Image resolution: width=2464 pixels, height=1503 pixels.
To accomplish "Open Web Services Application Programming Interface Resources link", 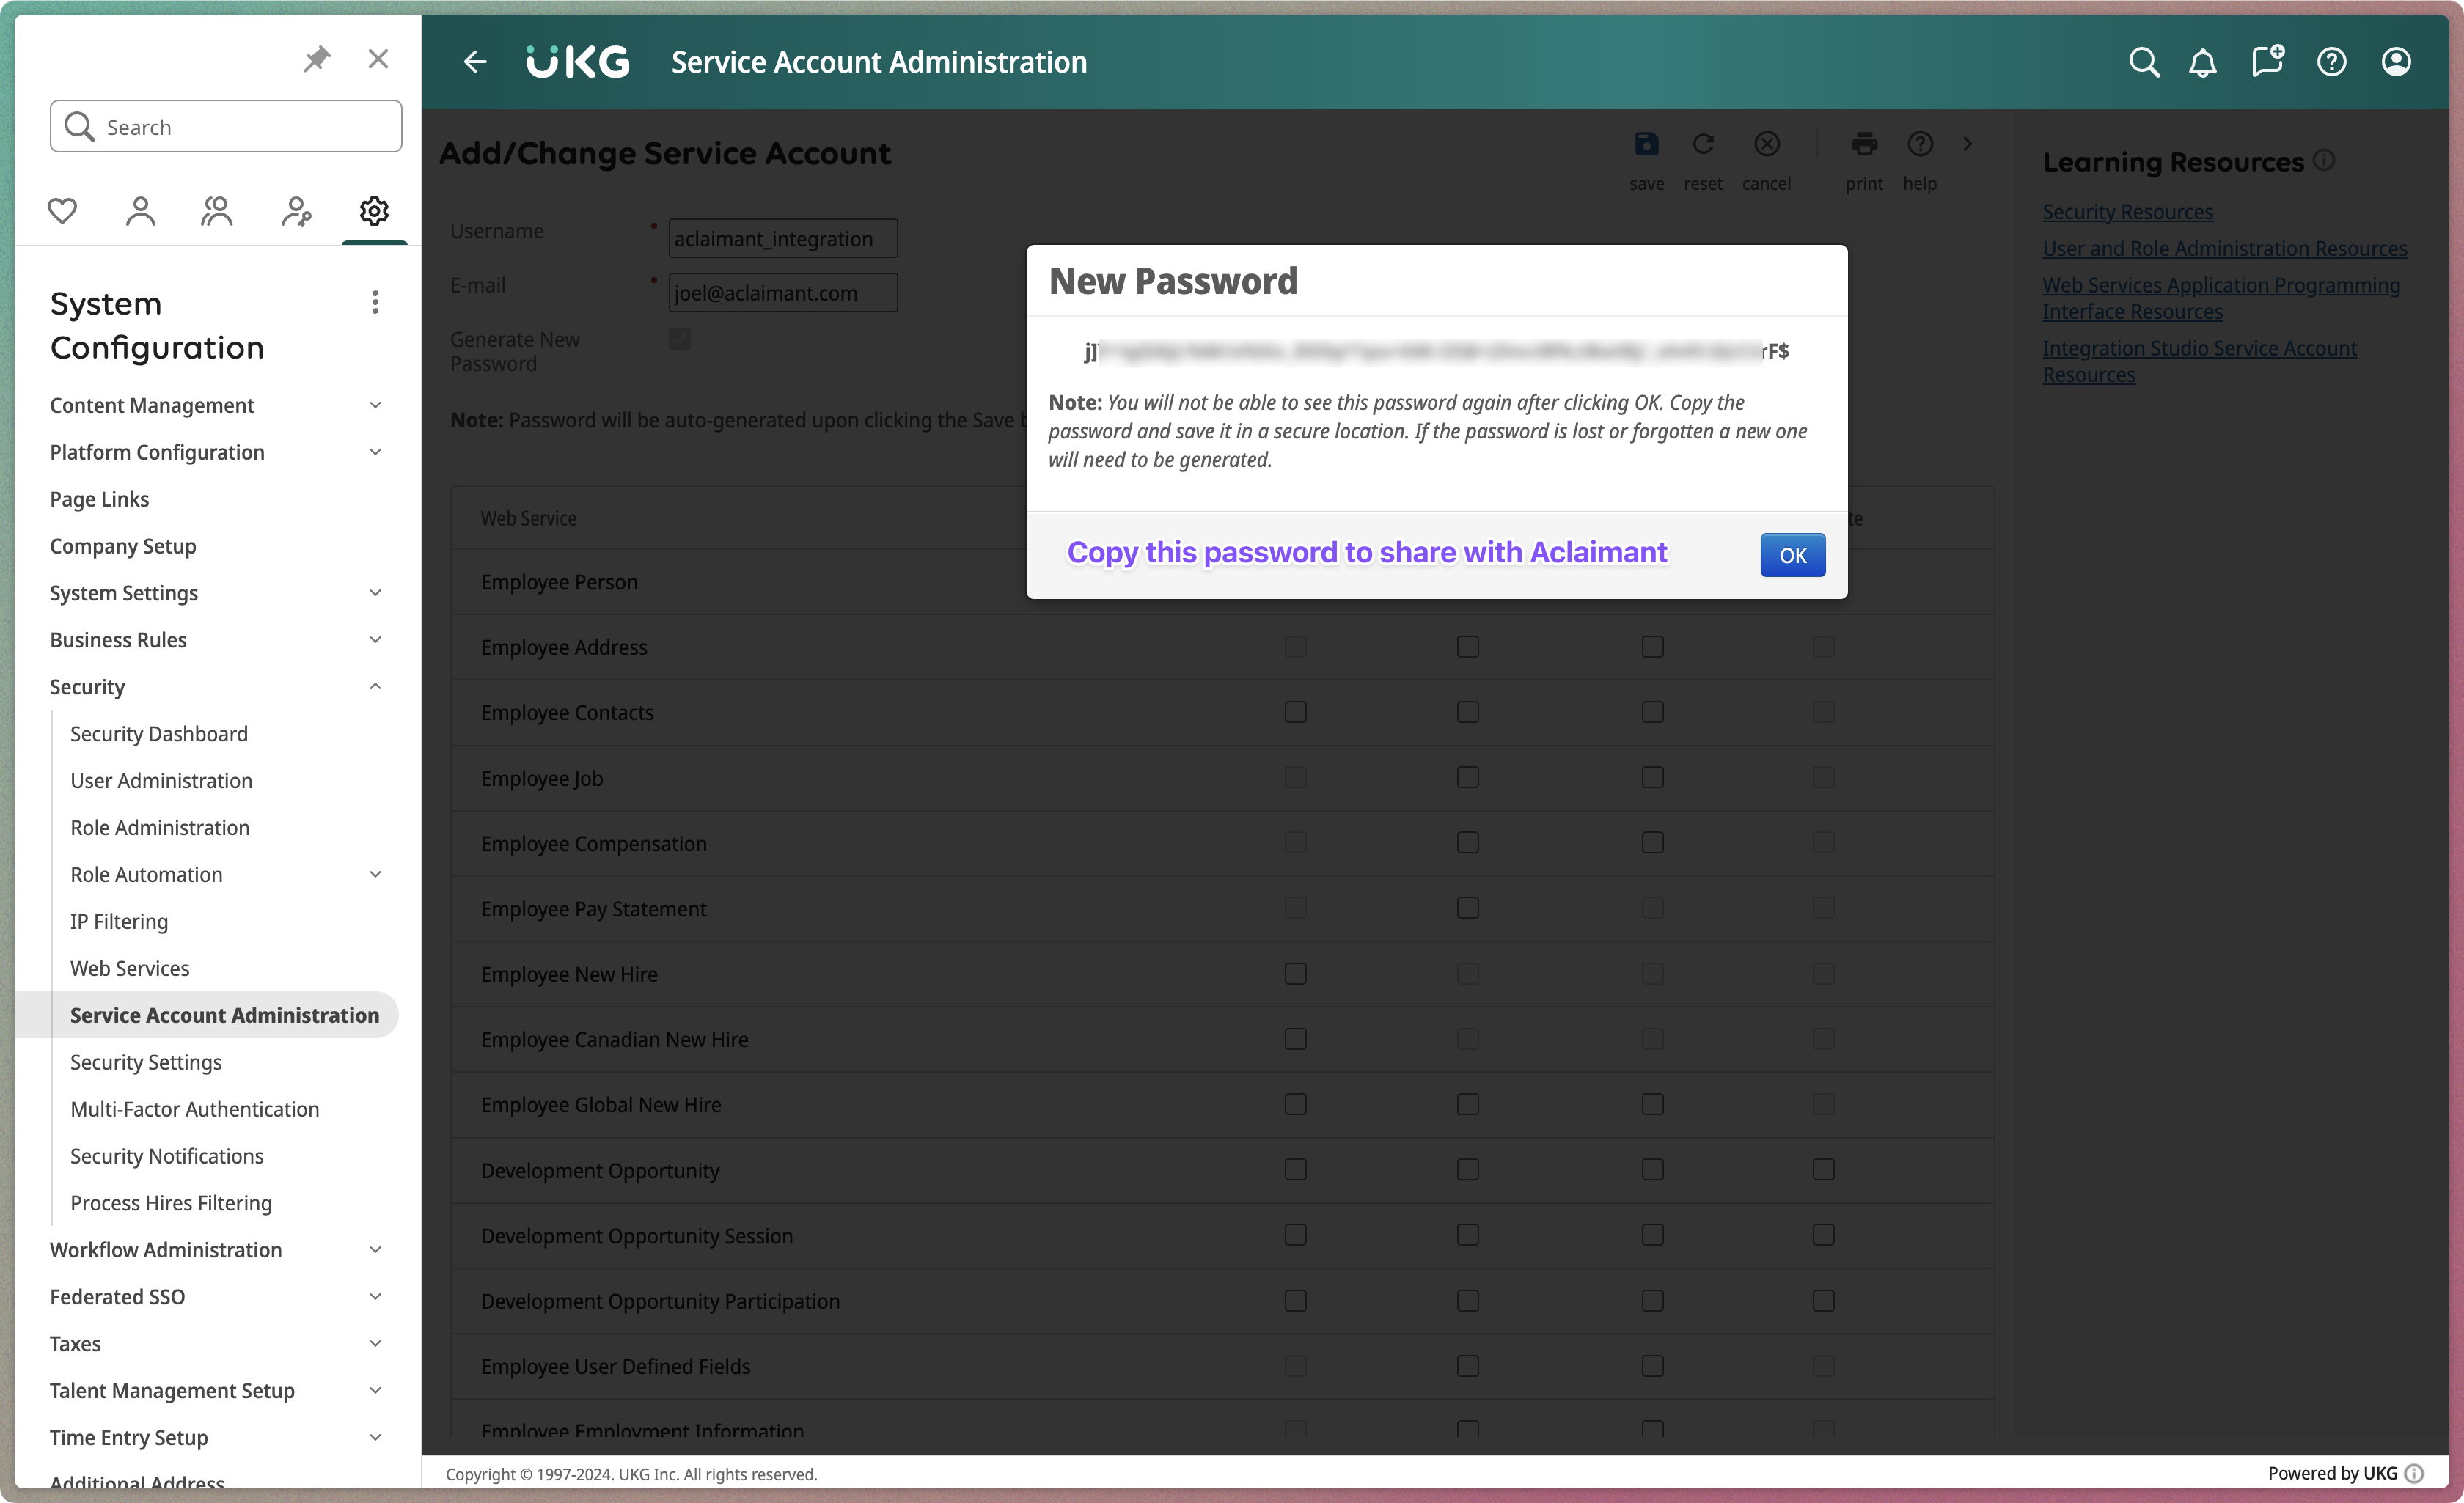I will click(x=2220, y=298).
